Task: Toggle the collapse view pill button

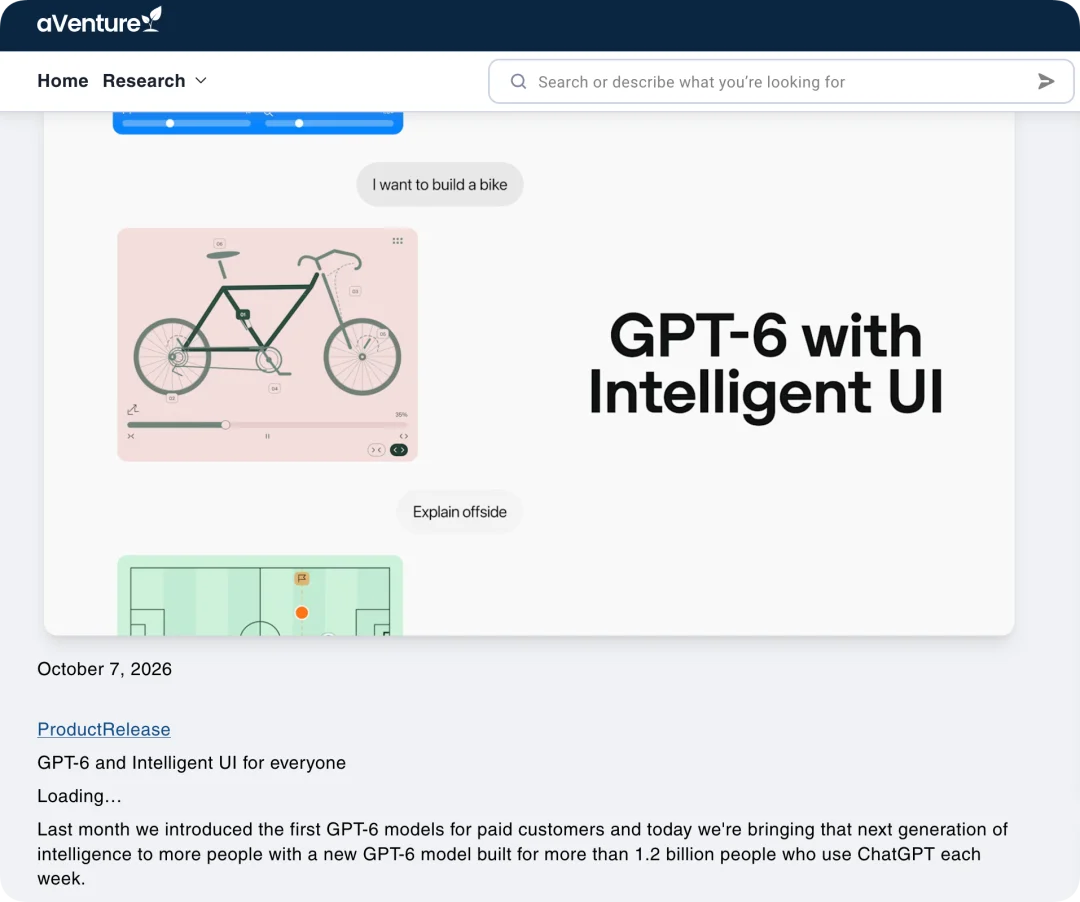Action: (376, 450)
